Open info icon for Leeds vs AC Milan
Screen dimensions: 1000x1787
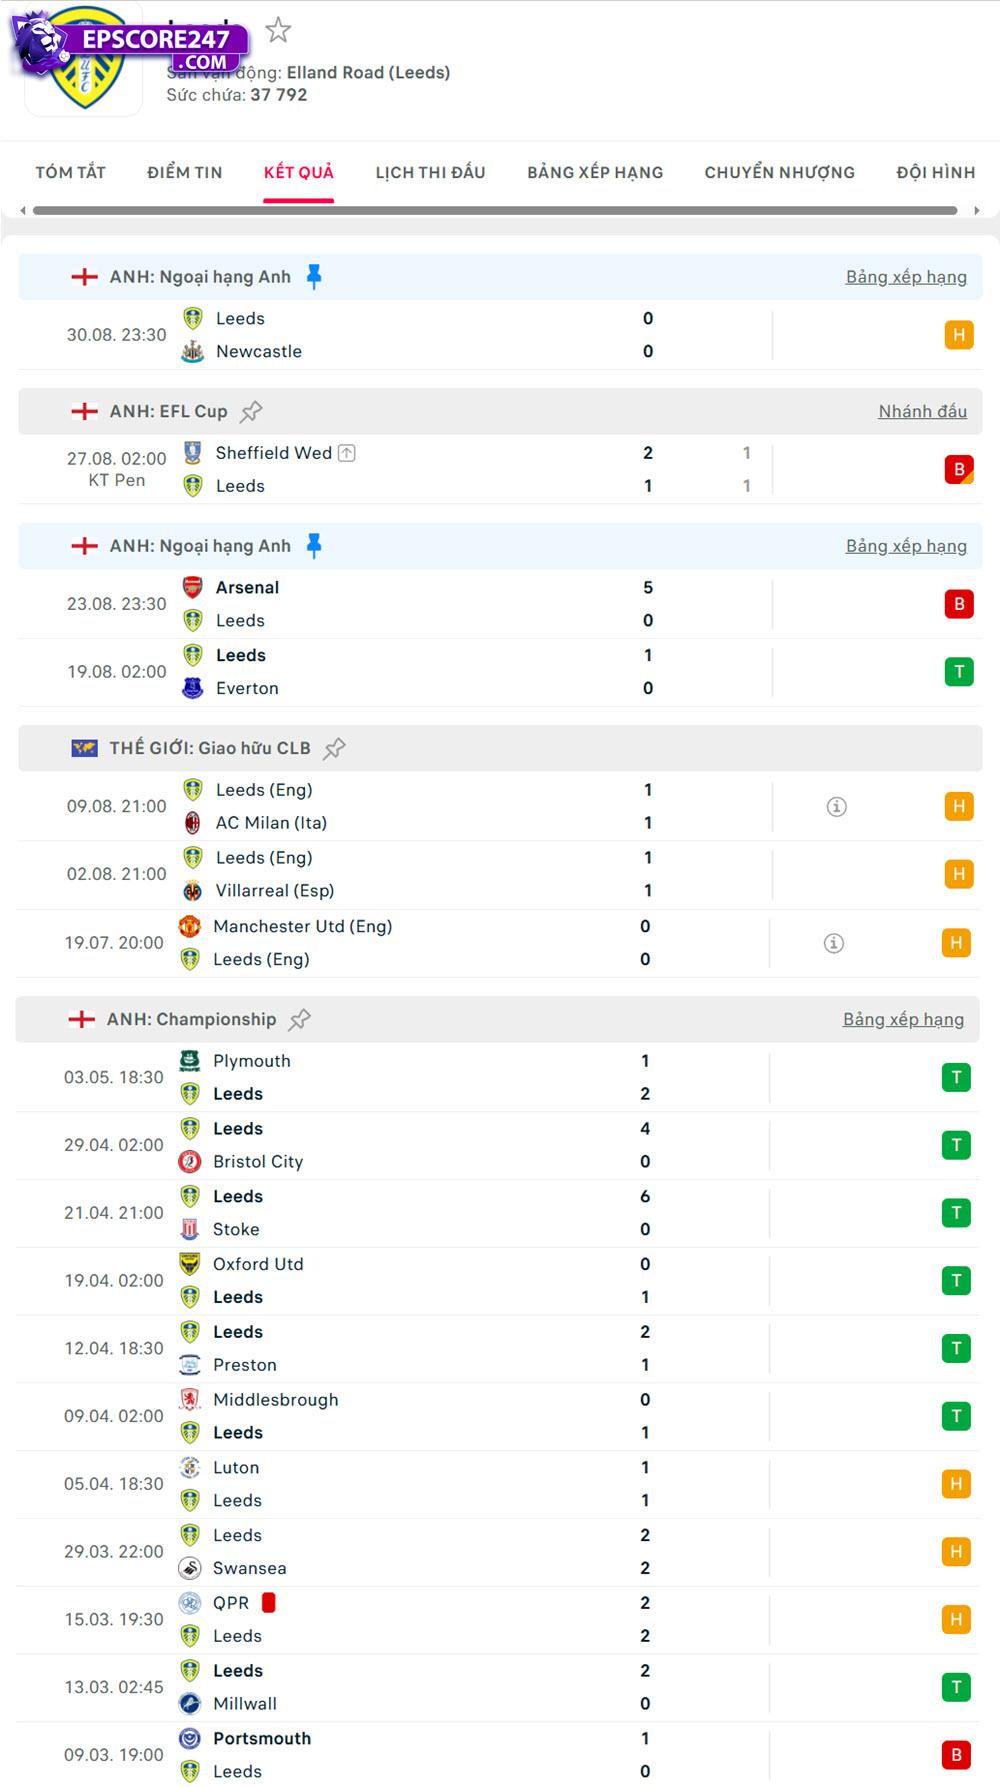tap(837, 805)
